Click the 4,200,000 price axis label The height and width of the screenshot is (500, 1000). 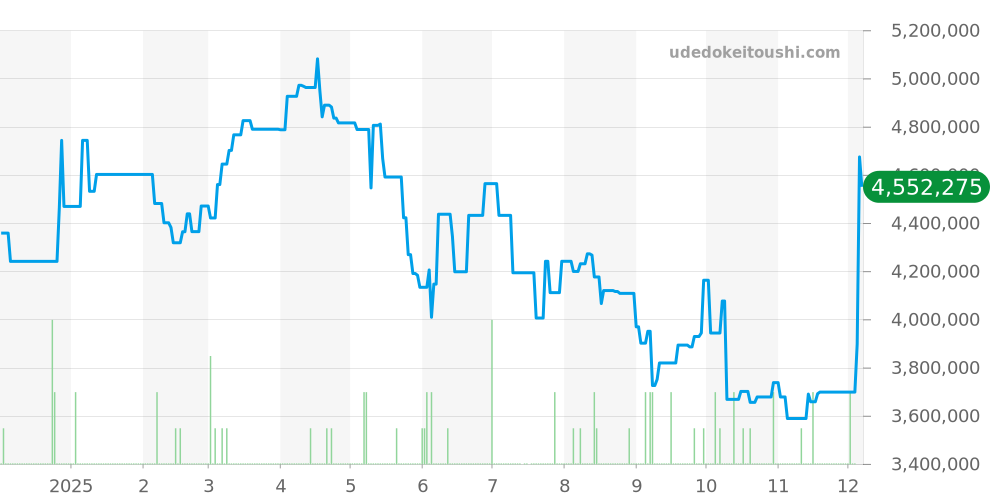point(935,272)
